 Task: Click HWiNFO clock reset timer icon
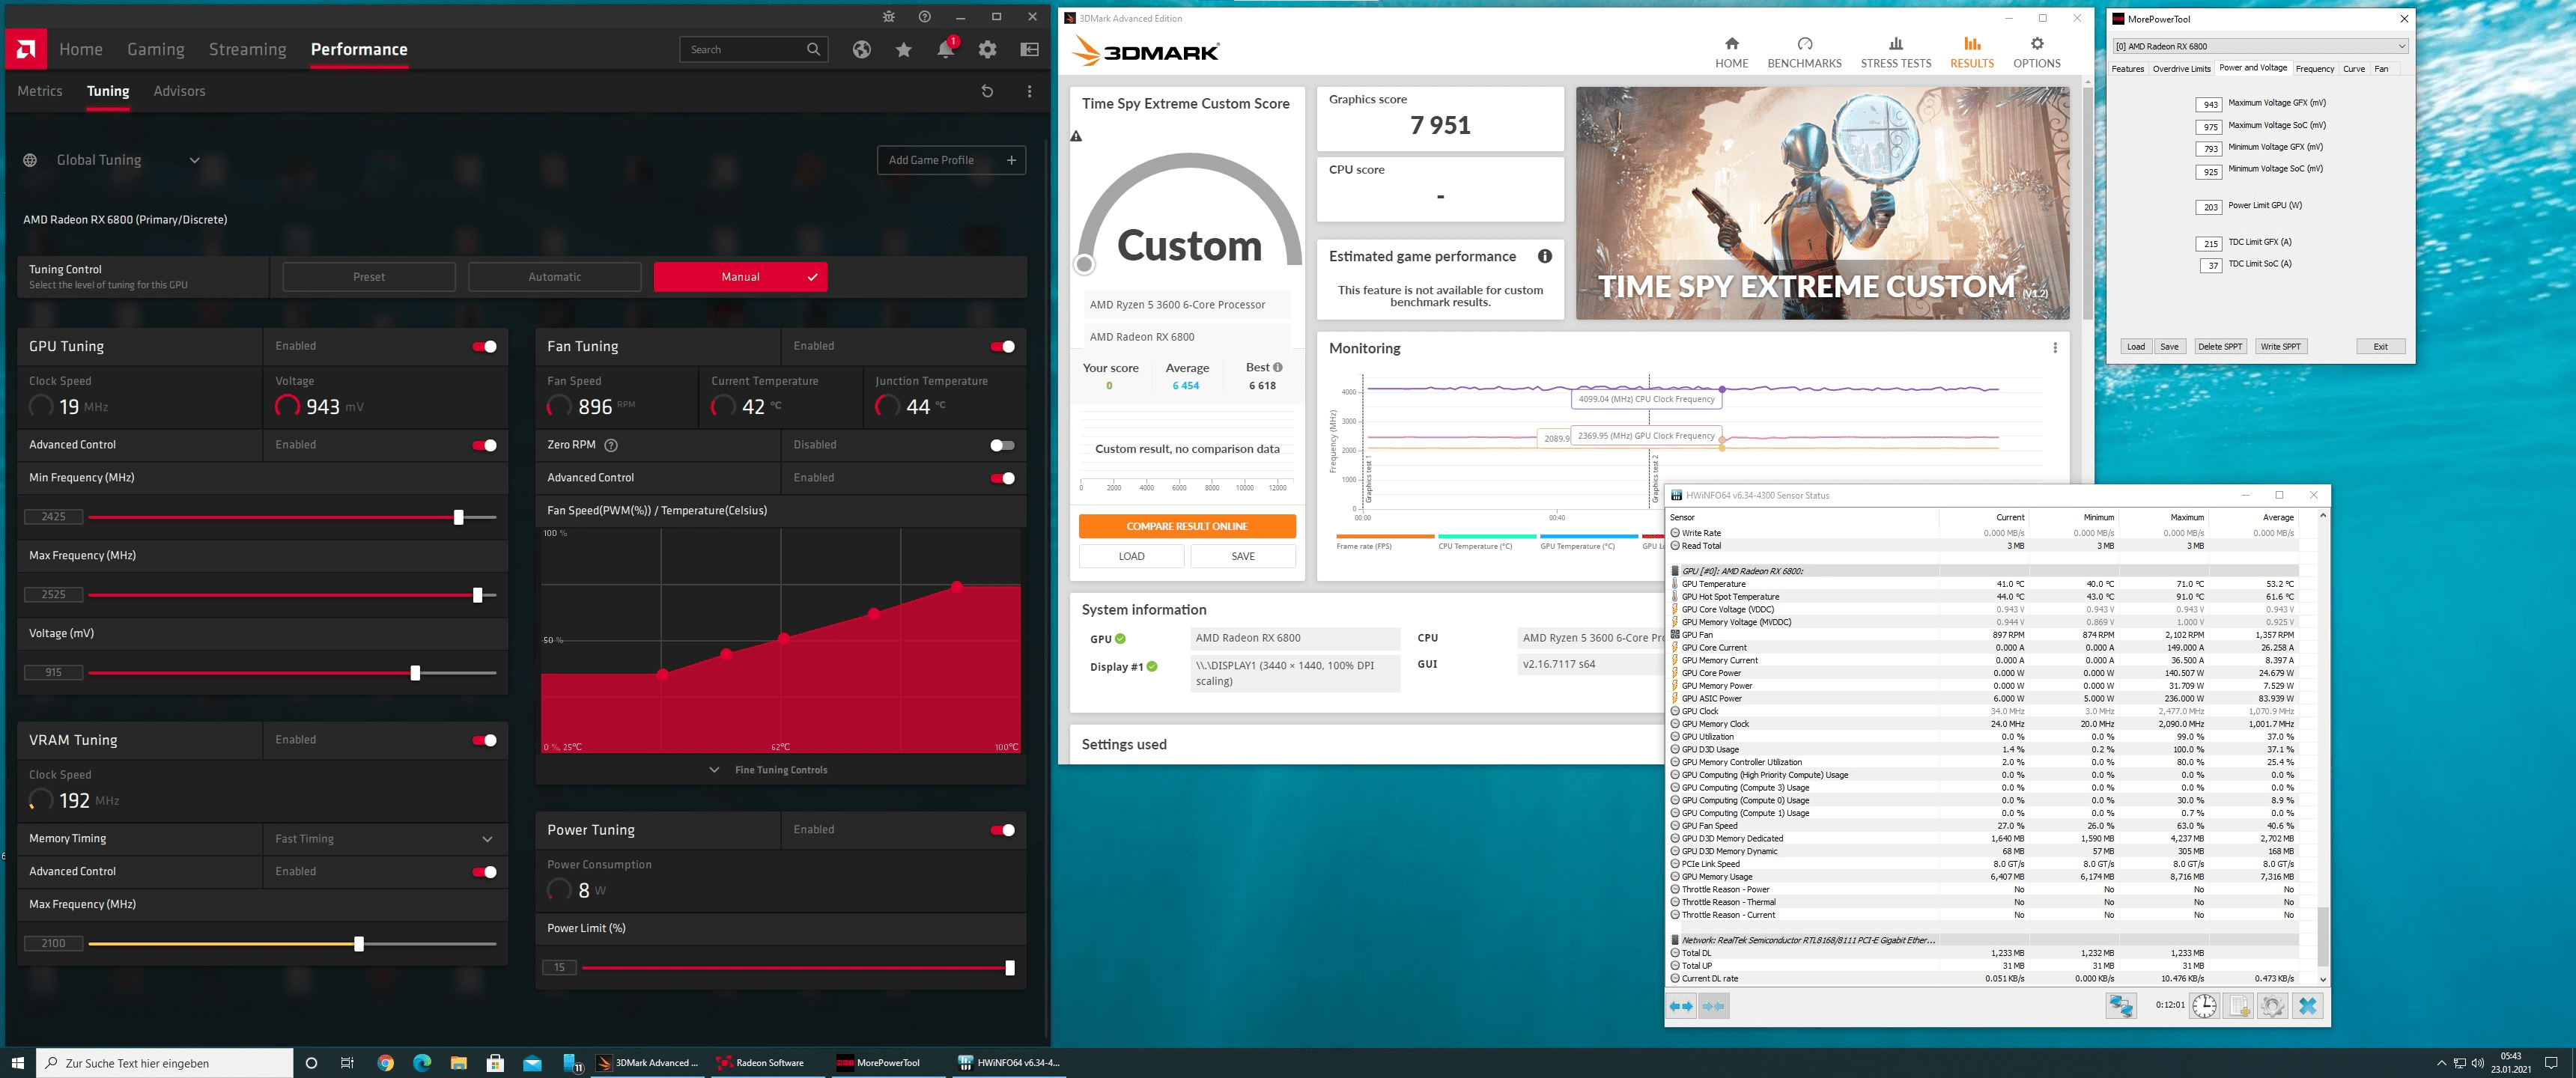[2204, 1006]
